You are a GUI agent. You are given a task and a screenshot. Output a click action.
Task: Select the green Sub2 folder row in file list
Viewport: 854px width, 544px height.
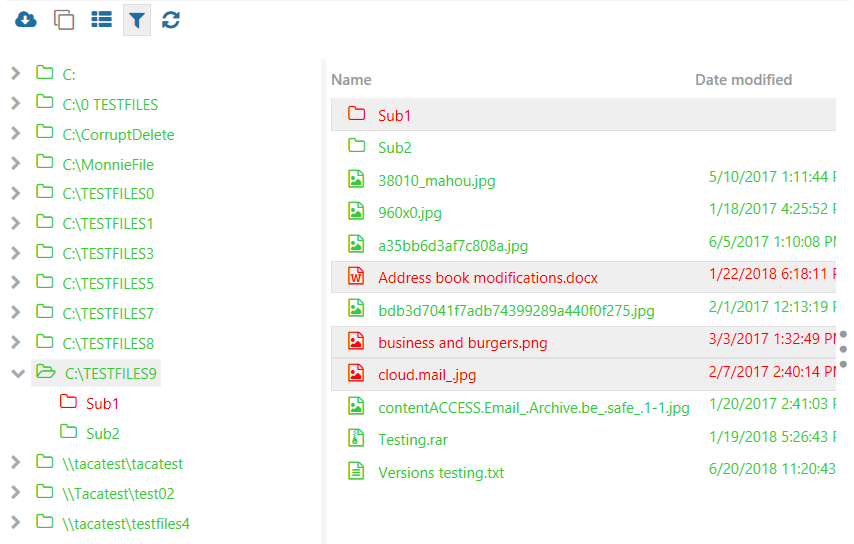point(395,148)
